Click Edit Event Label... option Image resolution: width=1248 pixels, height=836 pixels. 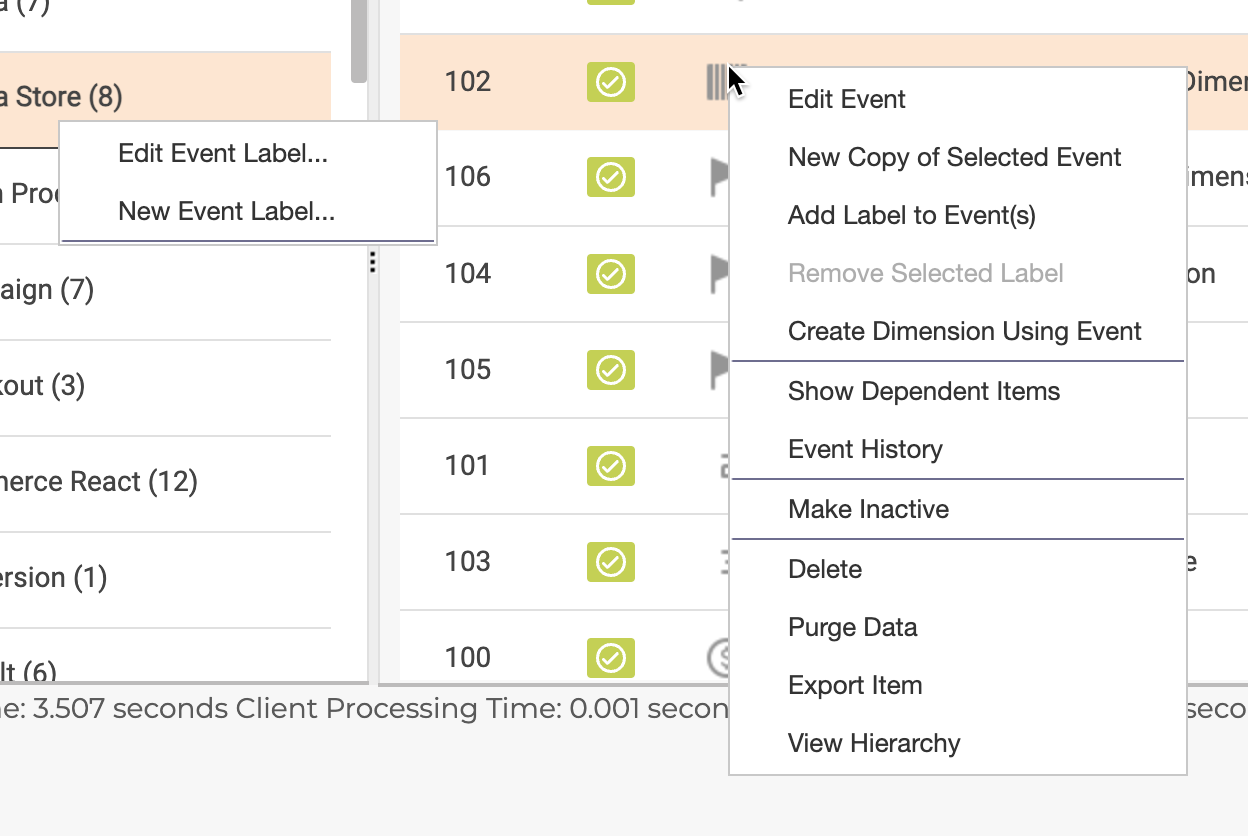coord(223,153)
